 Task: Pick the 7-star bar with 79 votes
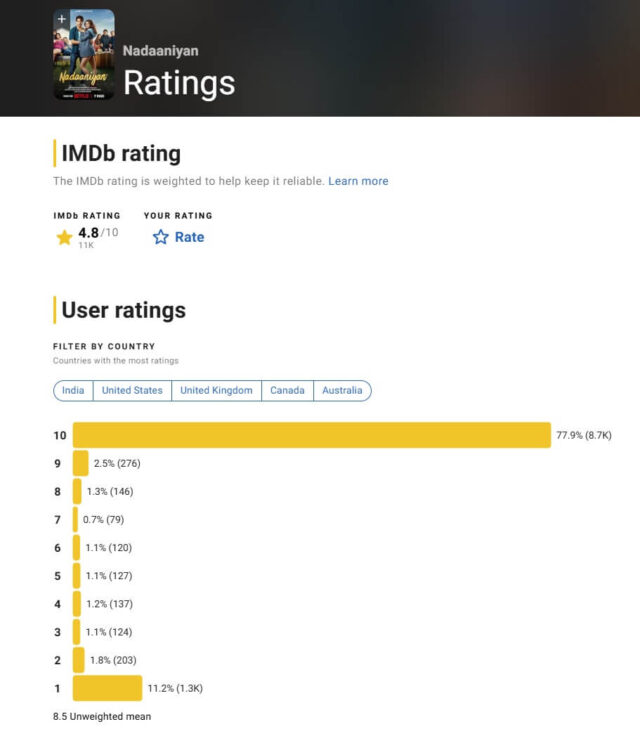(75, 519)
